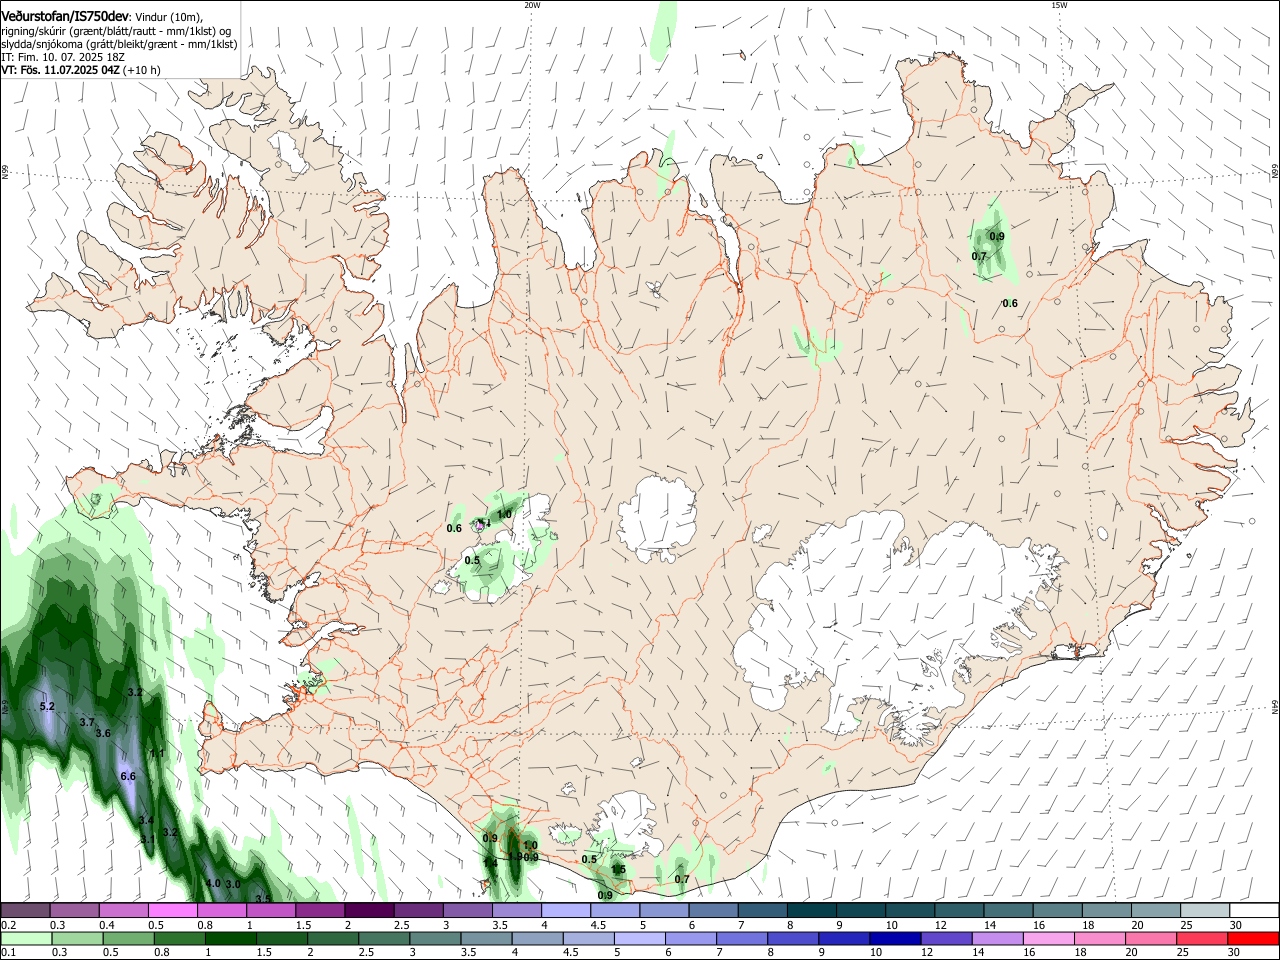Pick the dark plum 0.2–0.3 snow legend swatch
This screenshot has height=960, width=1280.
26,910
